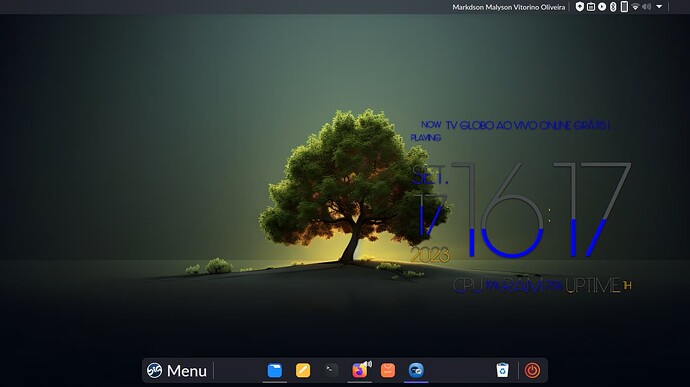Open the media player tray icon

[x=602, y=7]
